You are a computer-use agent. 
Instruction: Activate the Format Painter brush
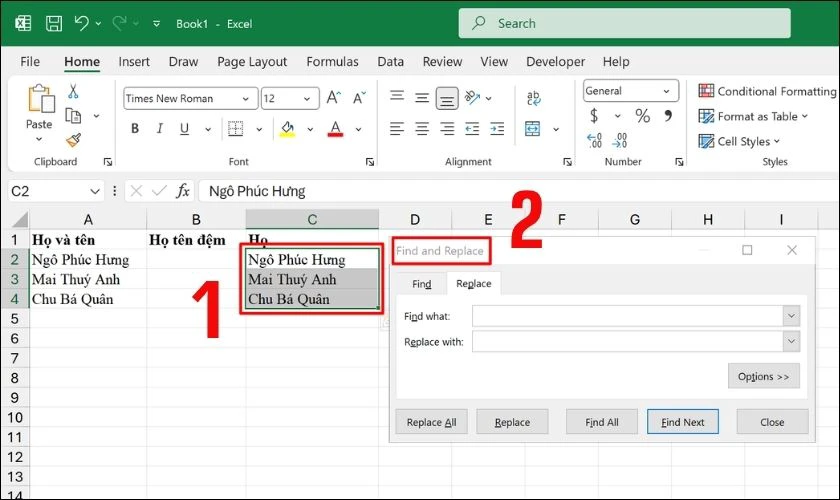pos(73,140)
